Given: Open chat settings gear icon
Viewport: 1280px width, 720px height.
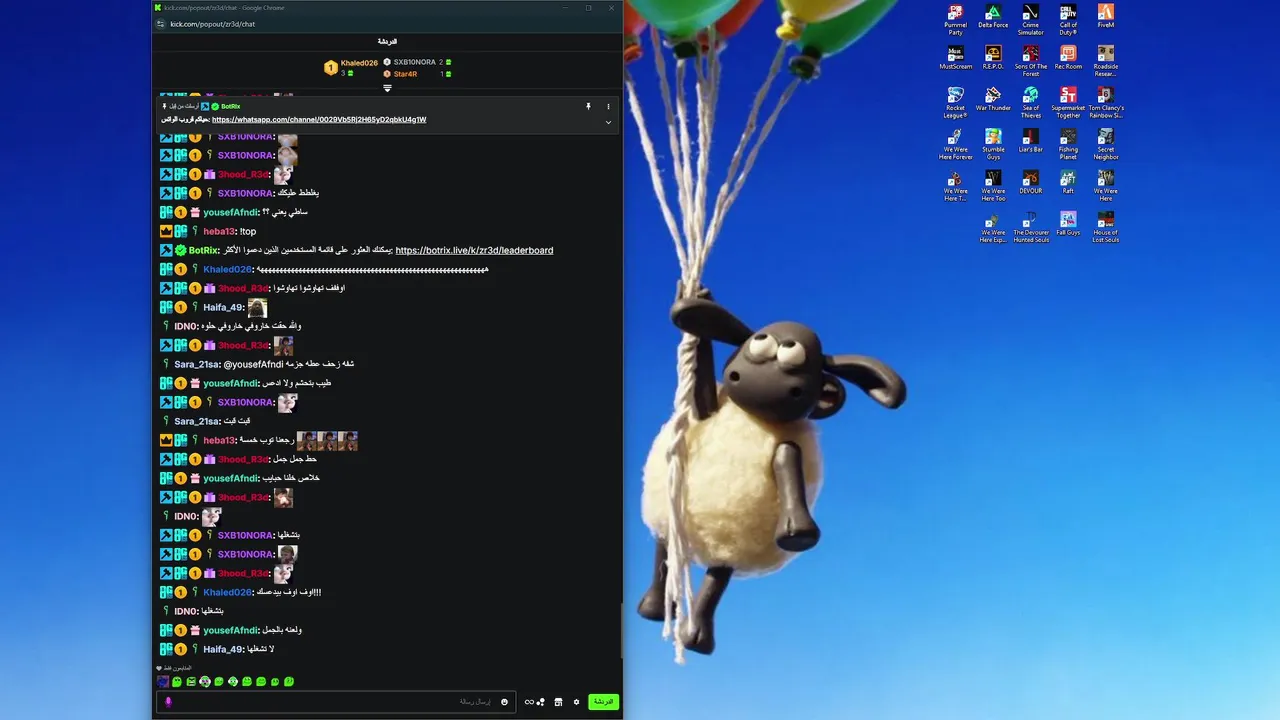Looking at the screenshot, I should click(576, 702).
